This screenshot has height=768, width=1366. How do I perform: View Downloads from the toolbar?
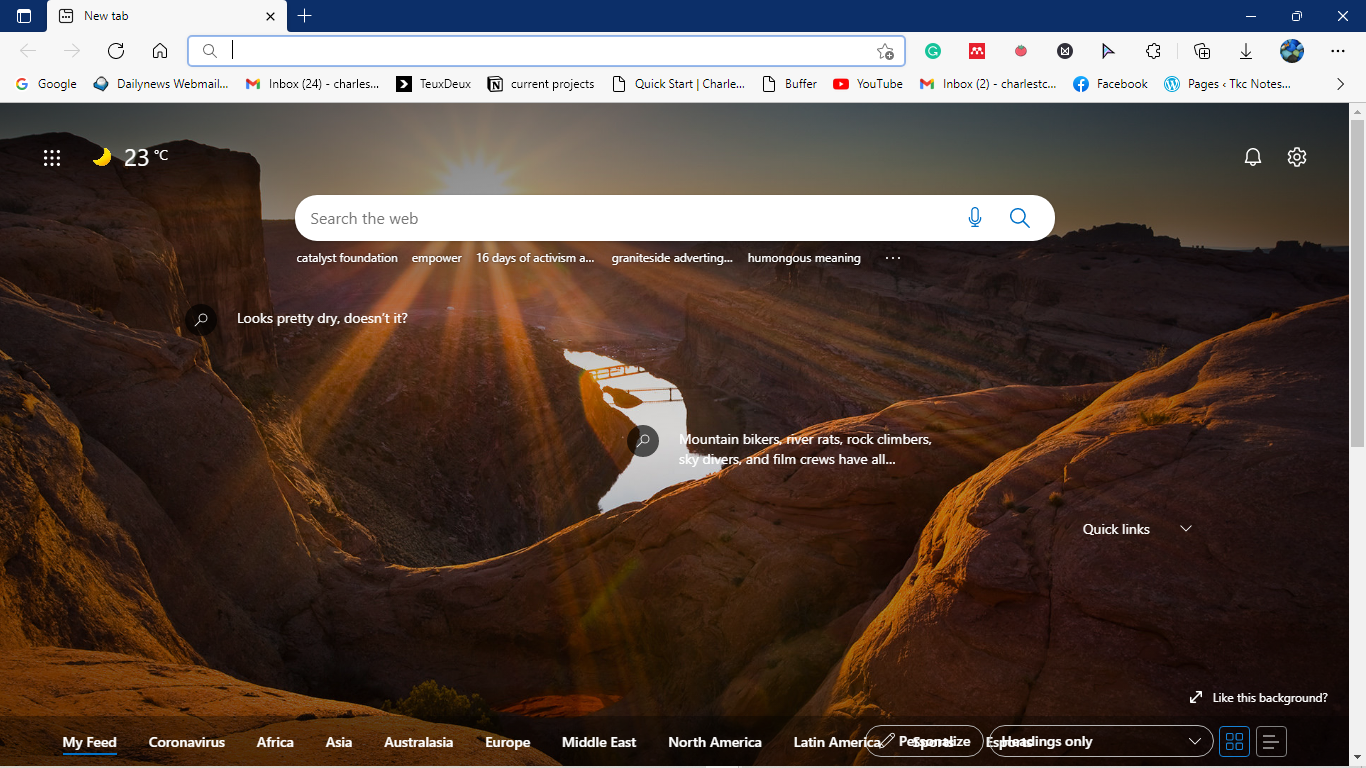(1246, 50)
